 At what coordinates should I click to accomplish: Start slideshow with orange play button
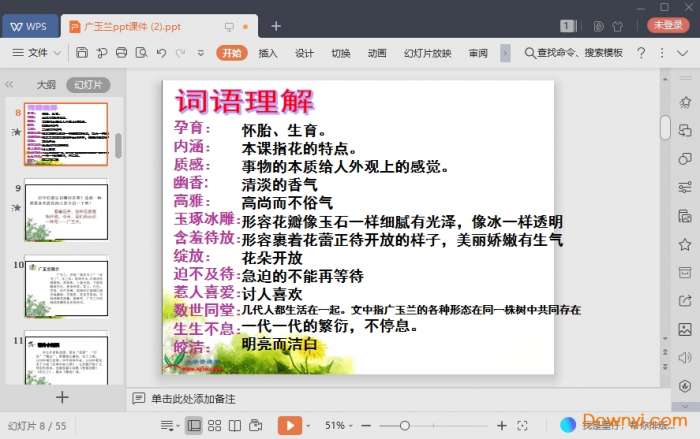(290, 426)
